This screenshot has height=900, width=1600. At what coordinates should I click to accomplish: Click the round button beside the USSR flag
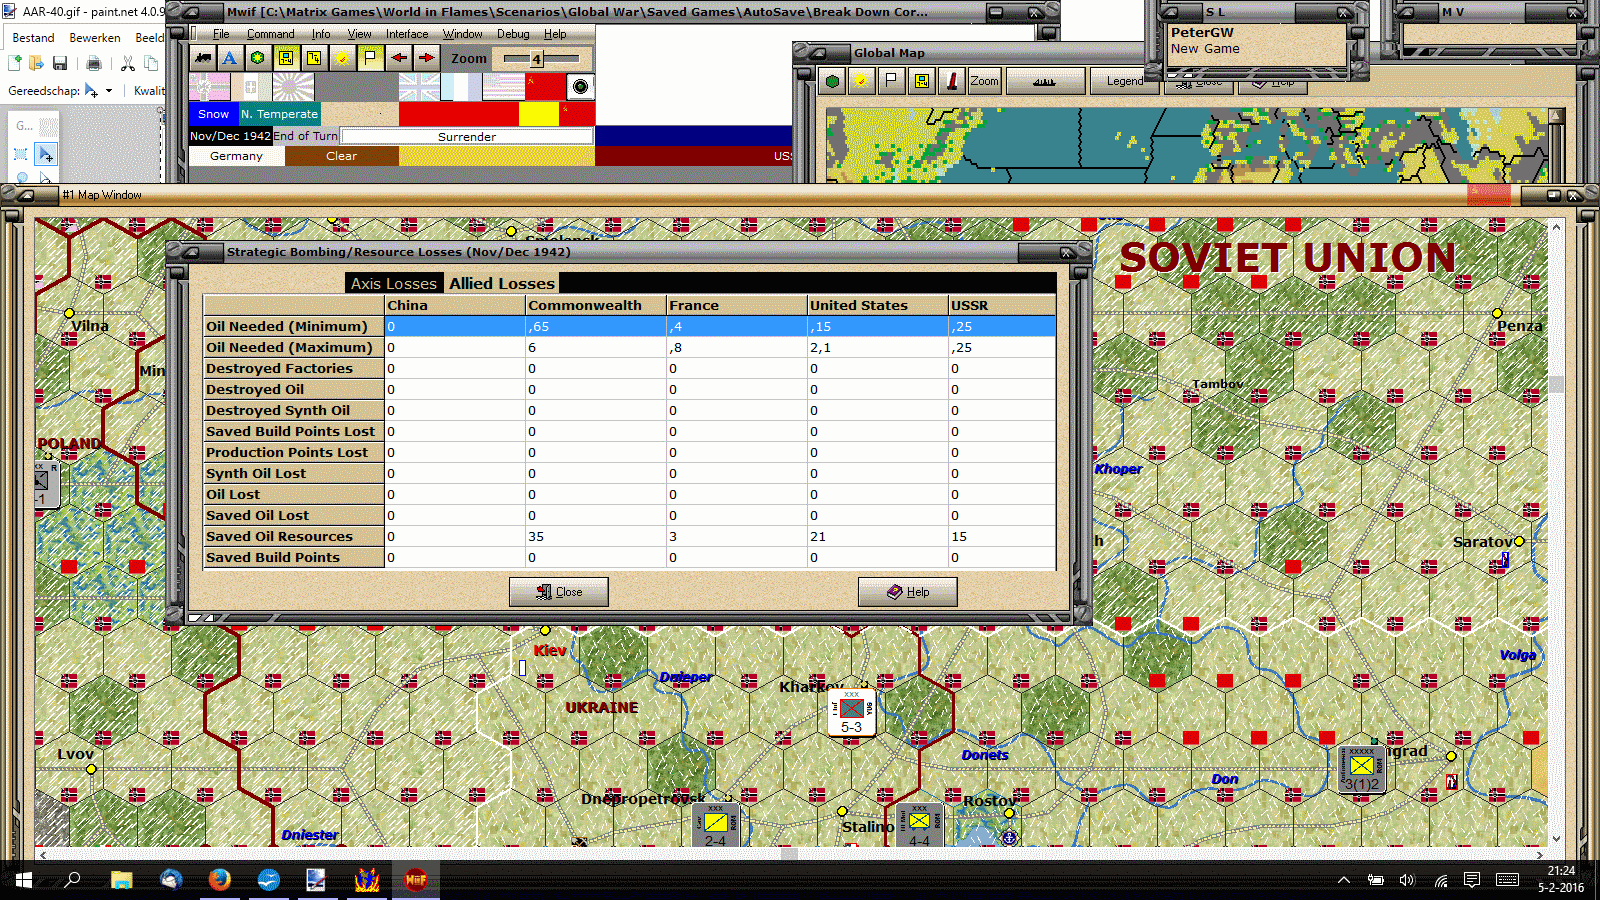pos(580,87)
